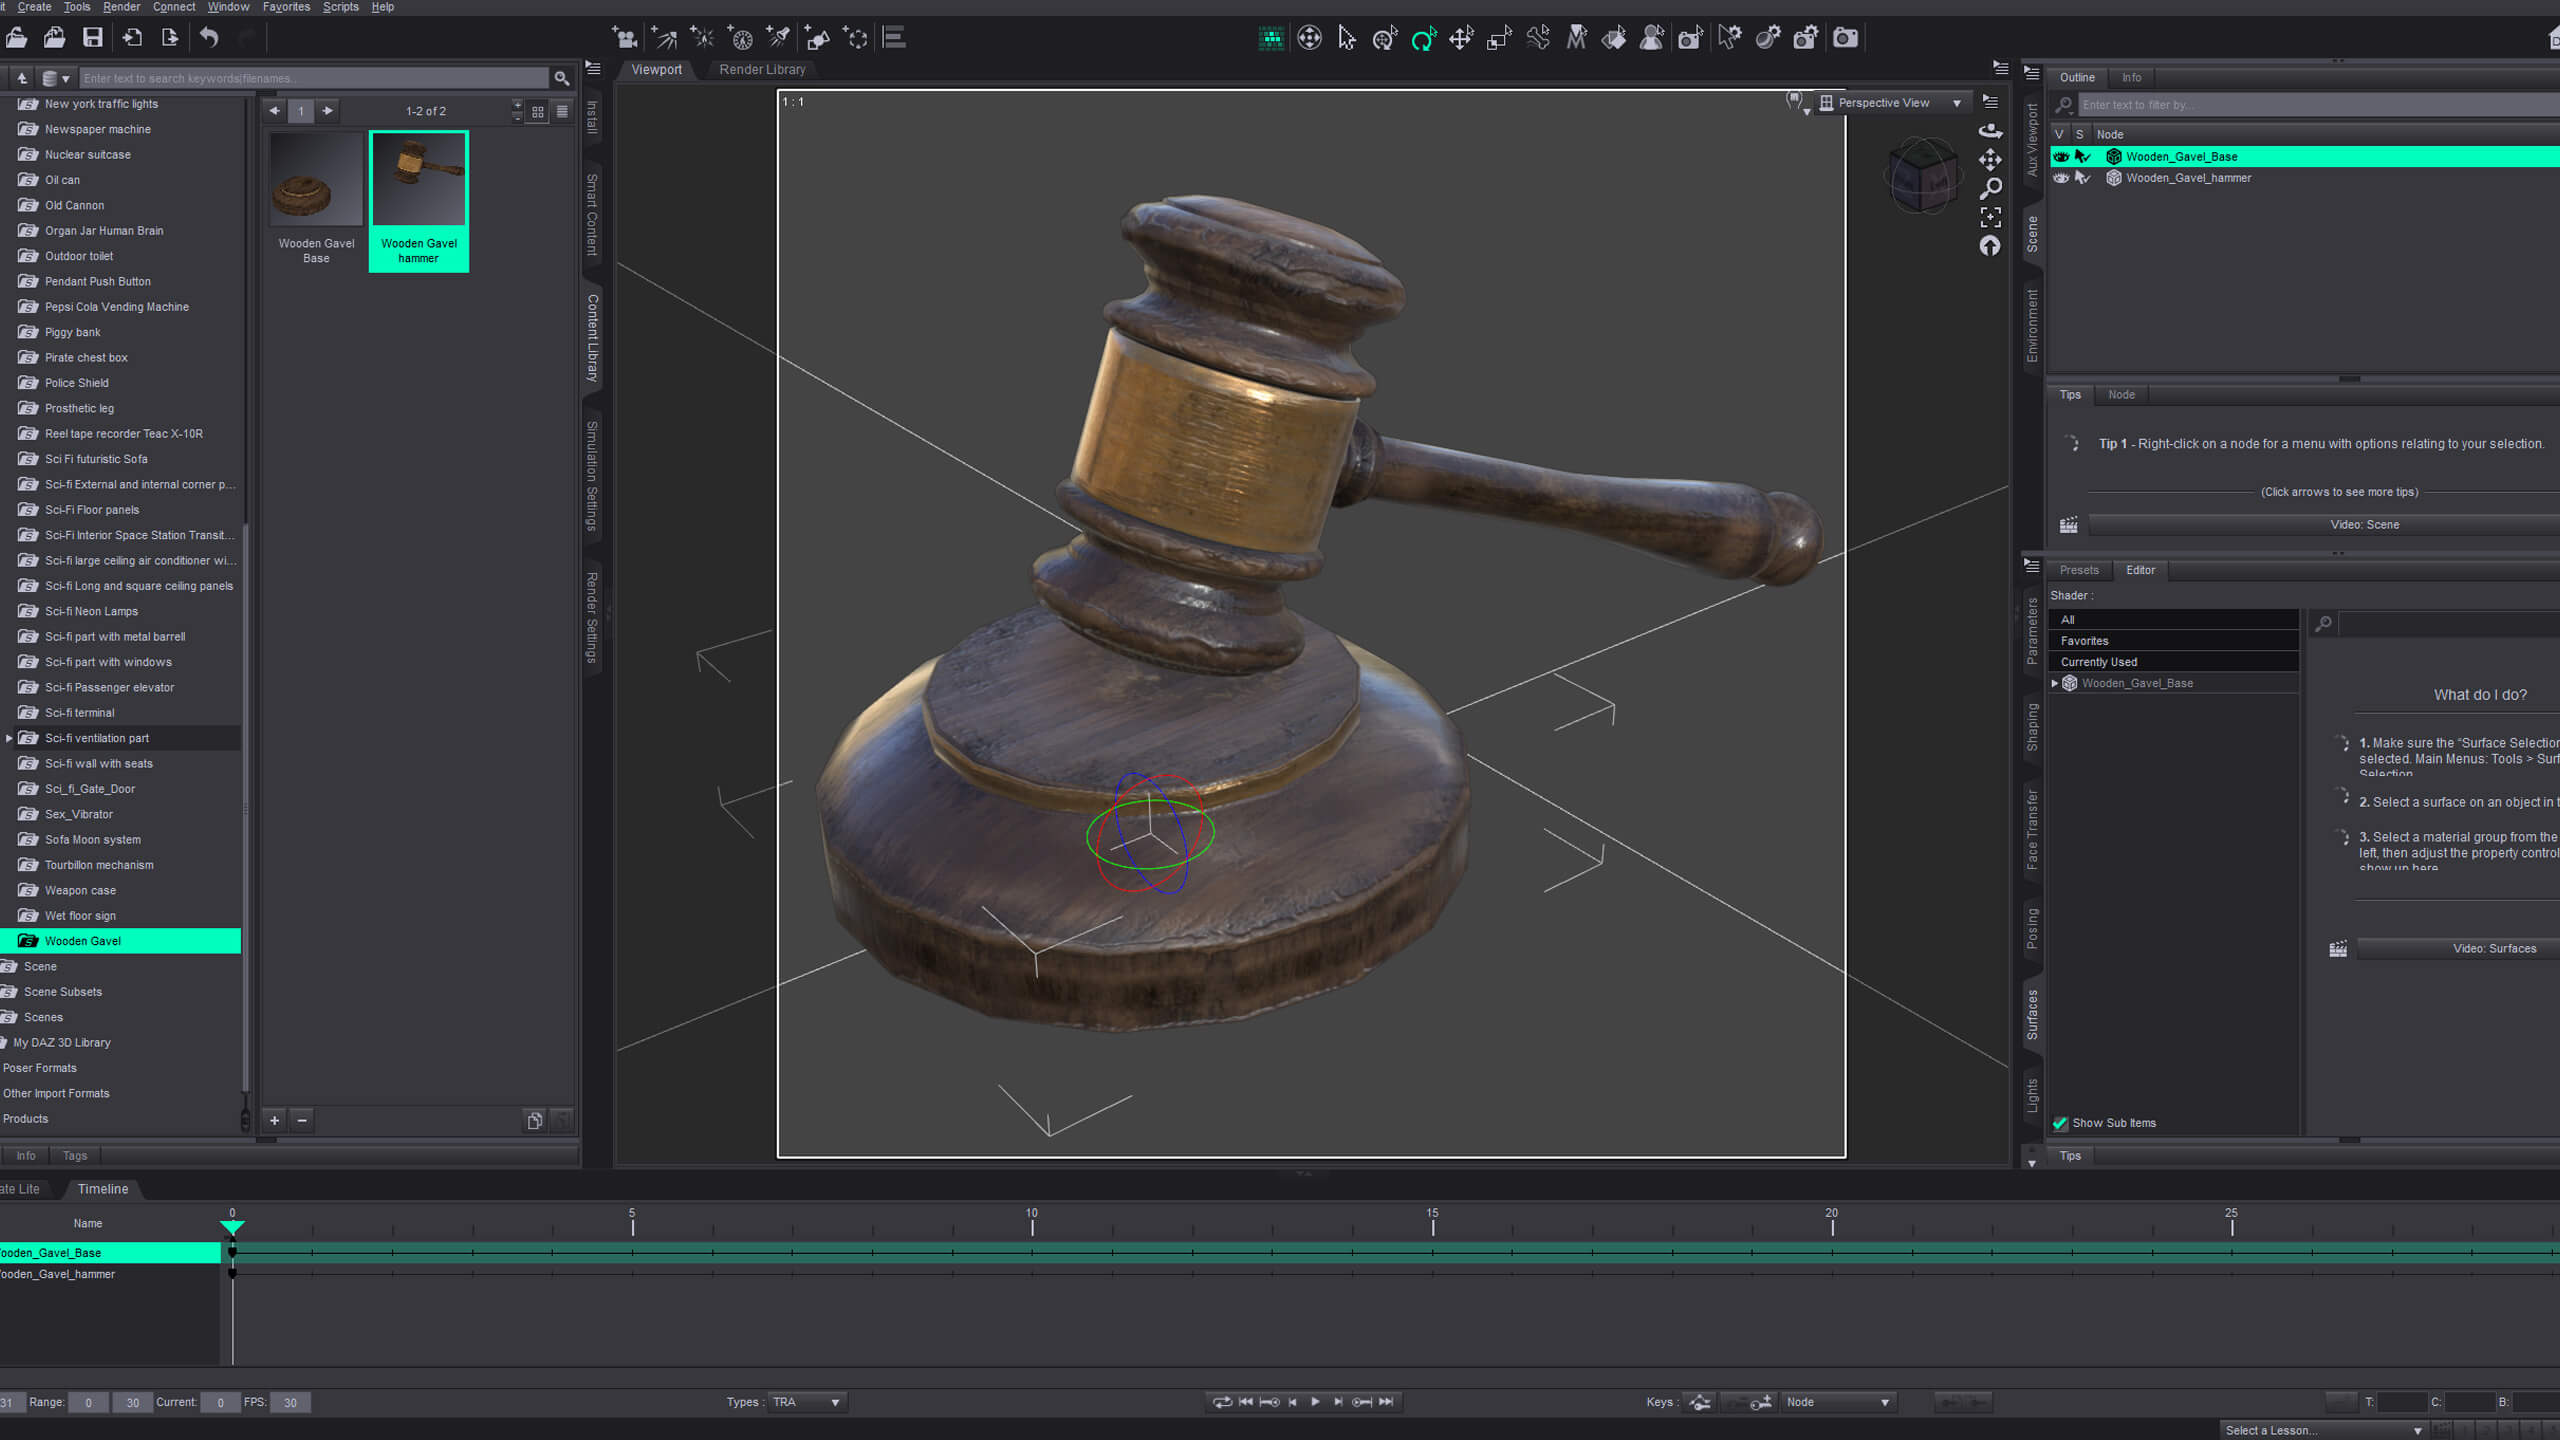Viewport: 2560px width, 1440px height.
Task: Select the Node Selection arrow tool
Action: (1347, 38)
